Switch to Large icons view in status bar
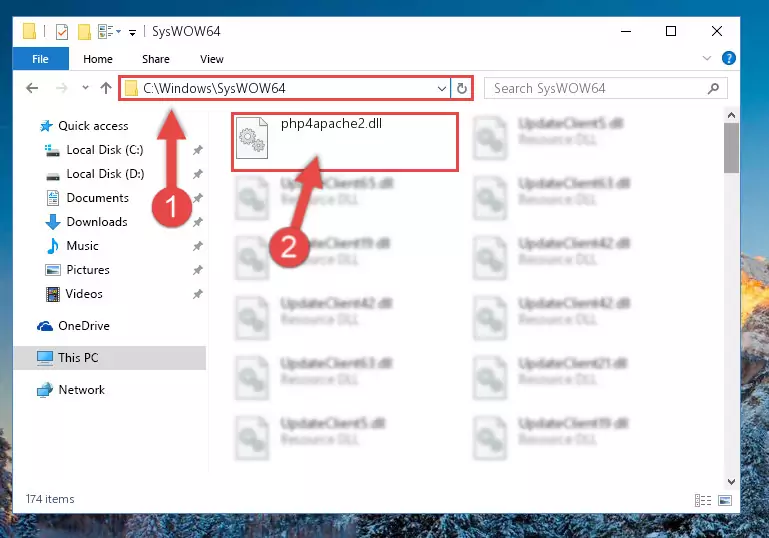 725,500
